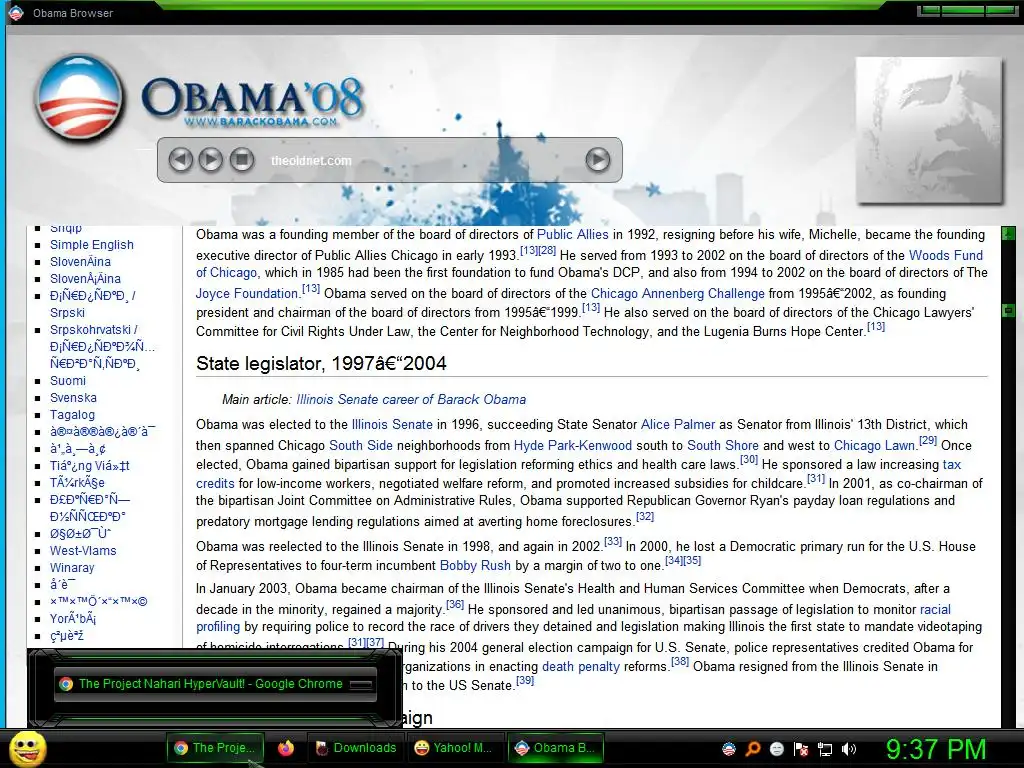Image resolution: width=1024 pixels, height=768 pixels.
Task: Select Simple English language link
Action: pos(91,244)
